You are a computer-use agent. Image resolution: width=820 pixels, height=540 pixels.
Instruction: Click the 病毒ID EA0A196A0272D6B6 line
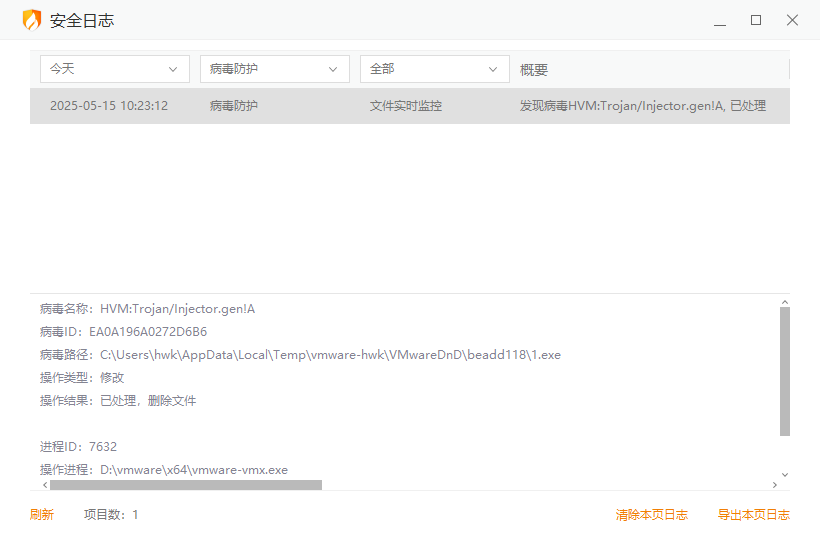tap(123, 332)
